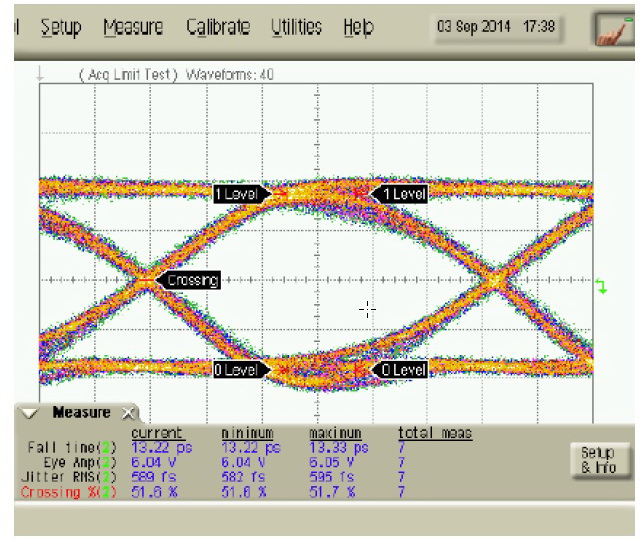Close the Measure results panel
Image resolution: width=642 pixels, height=539 pixels.
128,412
